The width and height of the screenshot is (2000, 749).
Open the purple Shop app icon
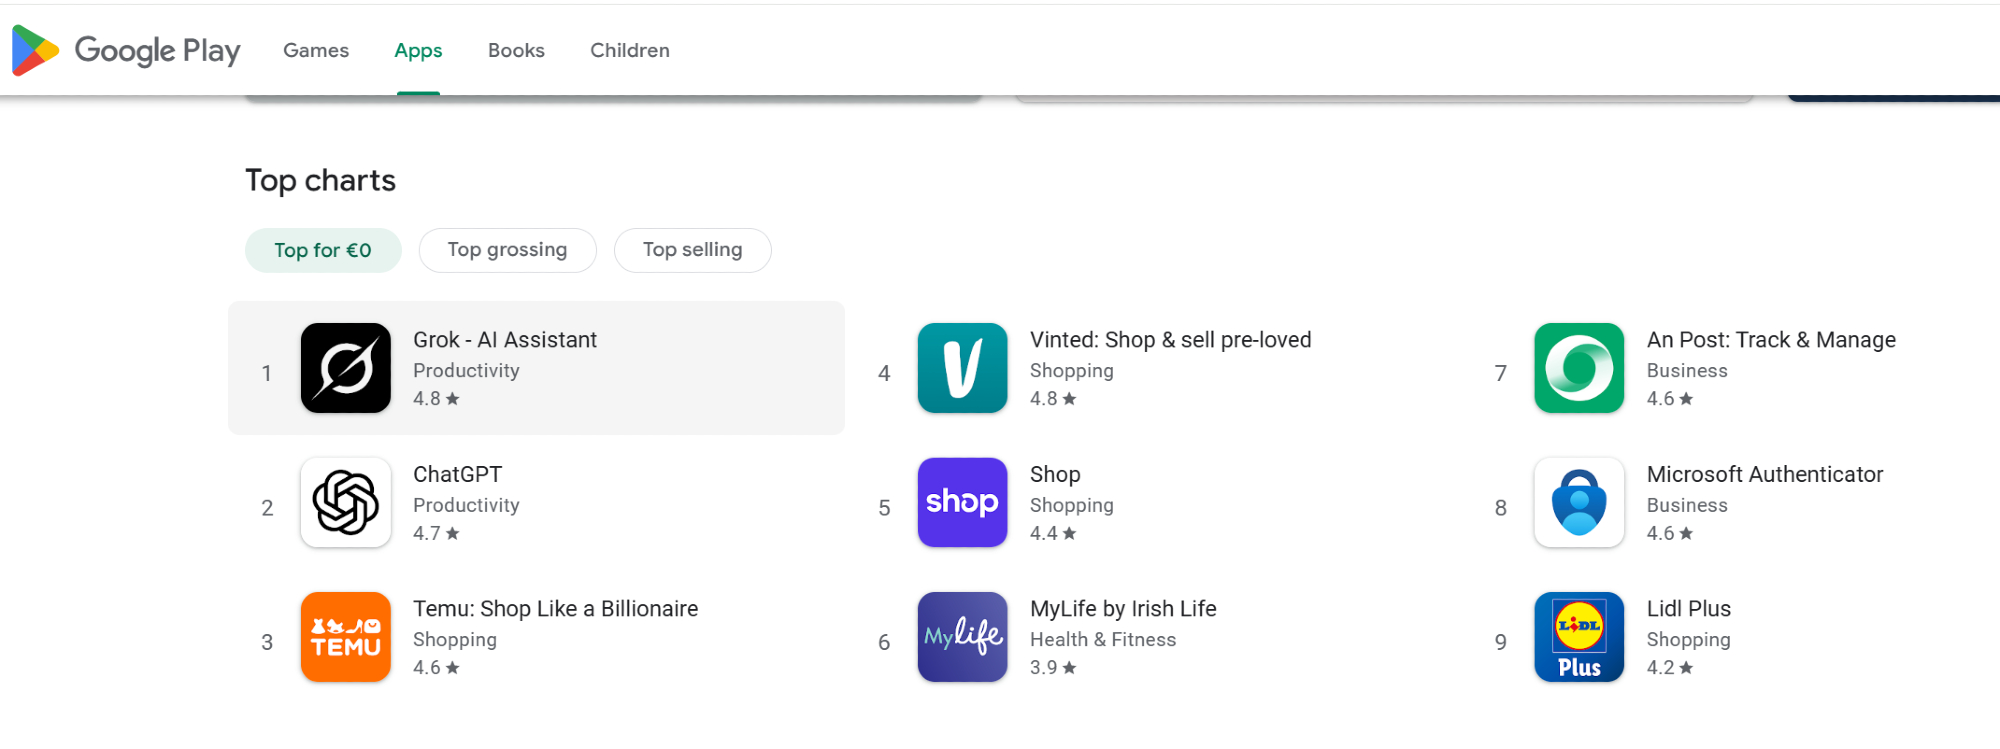(x=962, y=502)
